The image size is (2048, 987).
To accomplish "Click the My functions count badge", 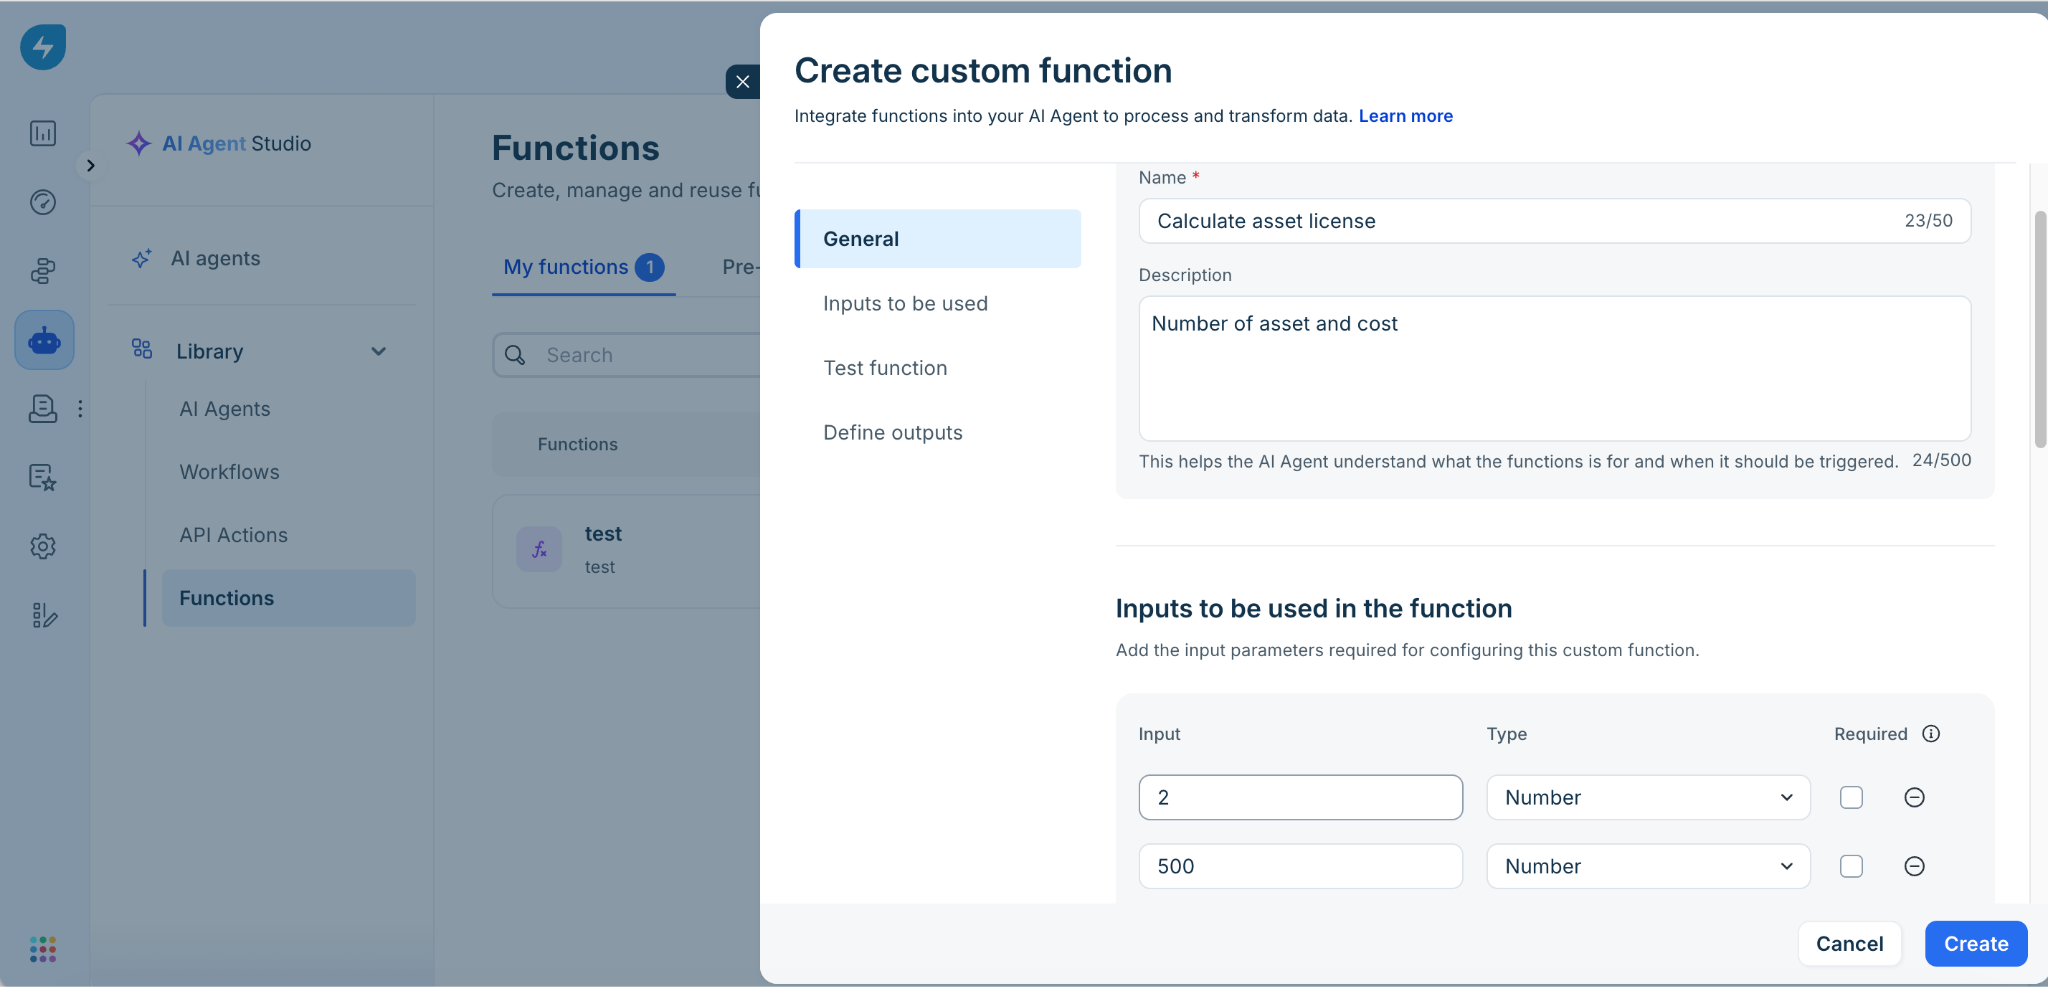I will tap(649, 267).
